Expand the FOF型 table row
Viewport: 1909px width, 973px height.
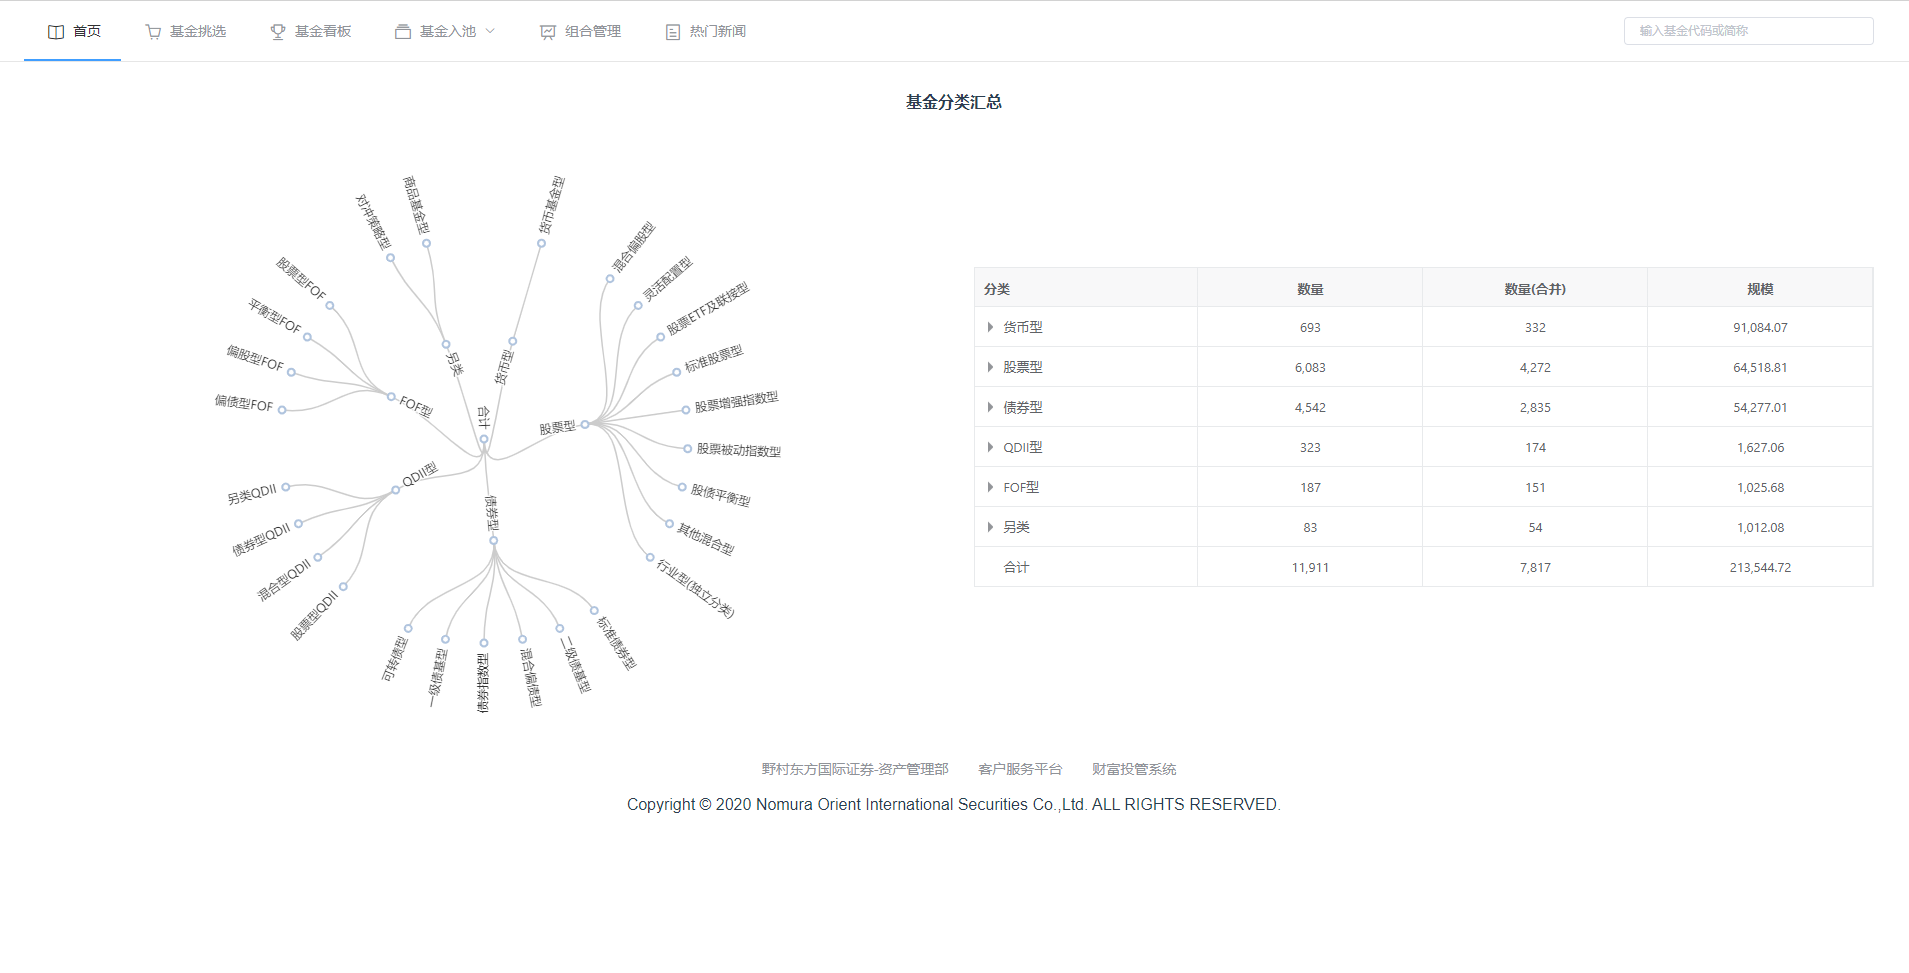[x=990, y=487]
